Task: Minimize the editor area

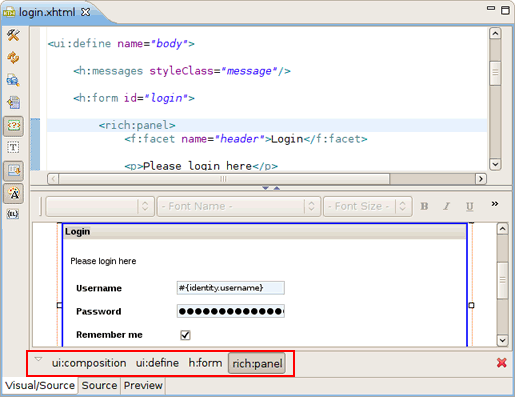Action: pyautogui.click(x=491, y=8)
